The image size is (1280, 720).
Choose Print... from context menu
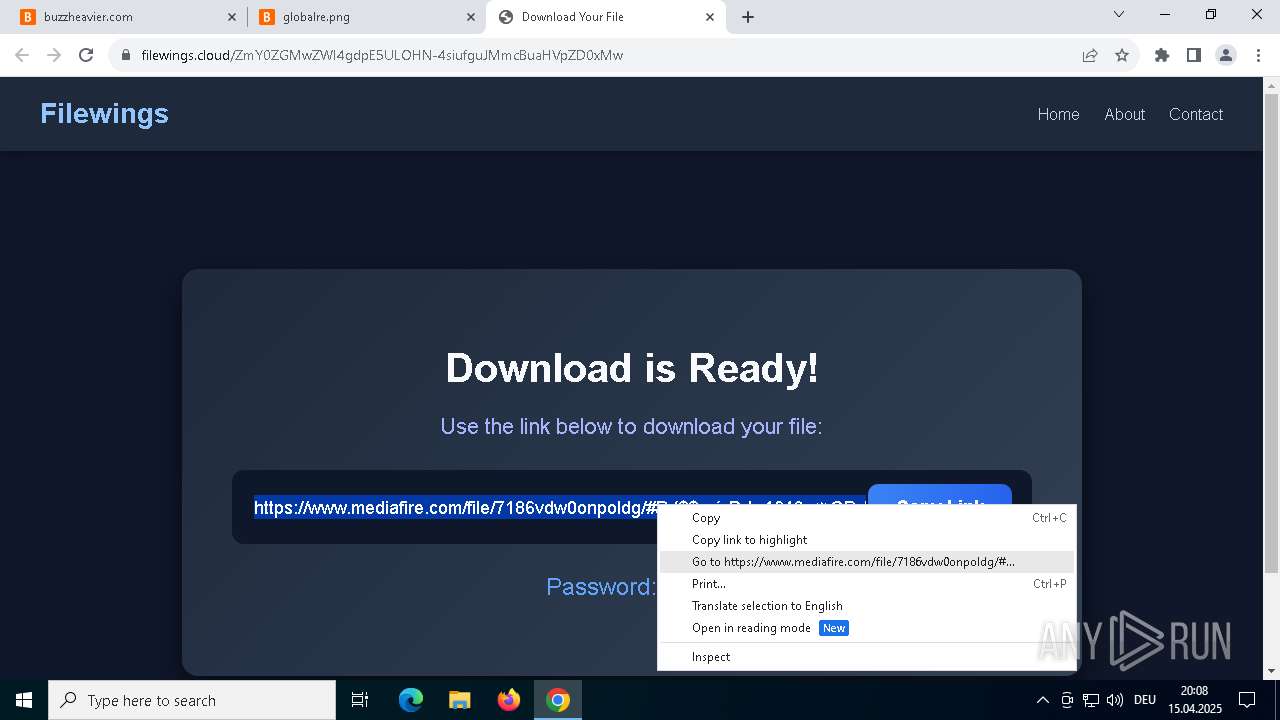(866, 584)
